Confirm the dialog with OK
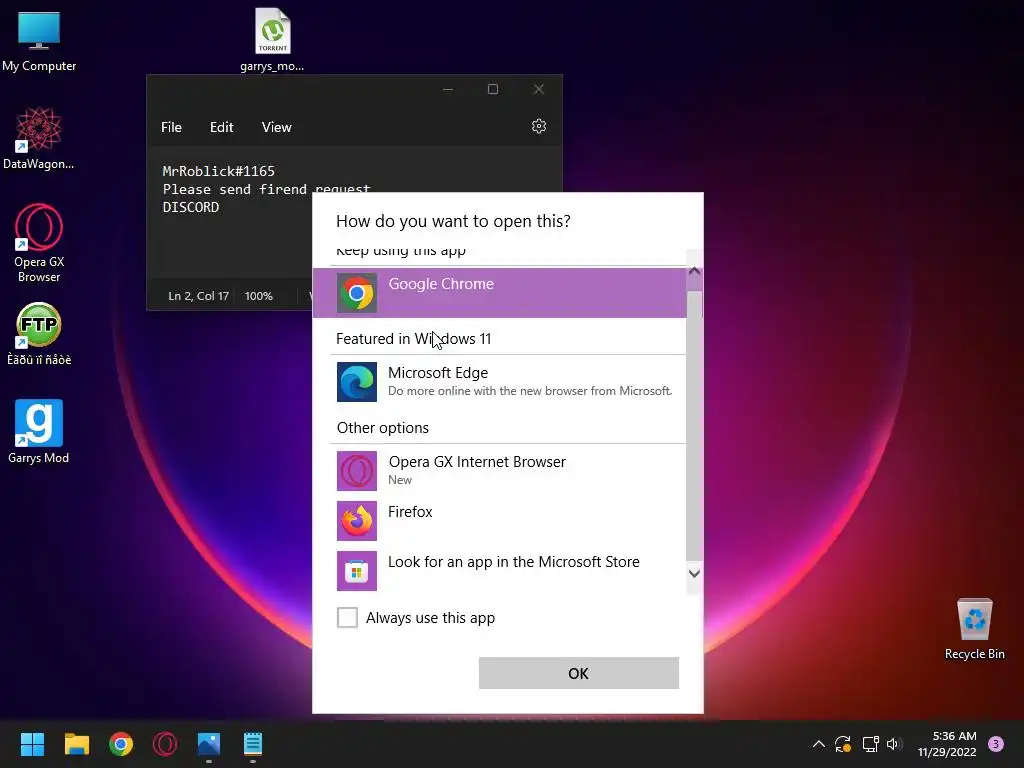 click(x=579, y=673)
